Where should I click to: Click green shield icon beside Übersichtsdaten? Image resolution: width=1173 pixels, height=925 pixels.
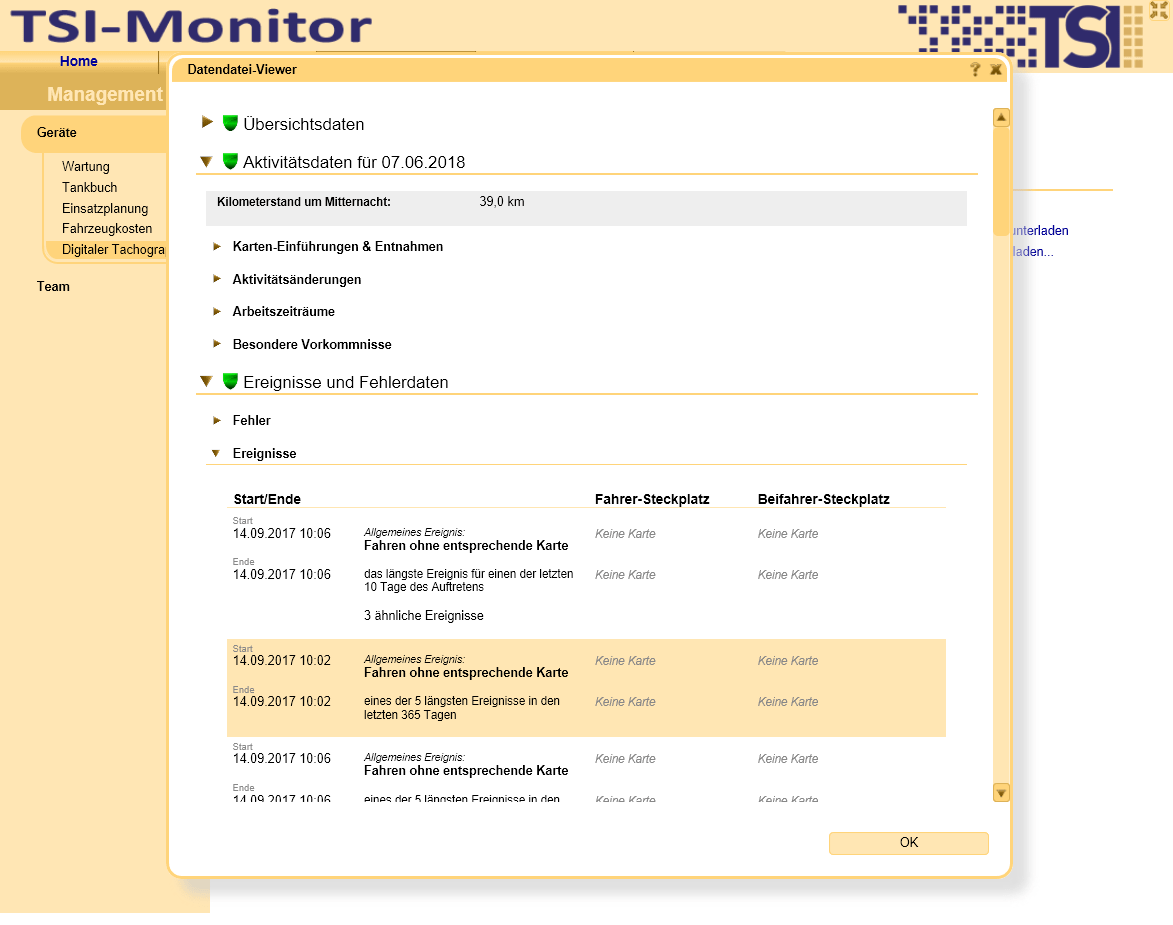pyautogui.click(x=230, y=123)
